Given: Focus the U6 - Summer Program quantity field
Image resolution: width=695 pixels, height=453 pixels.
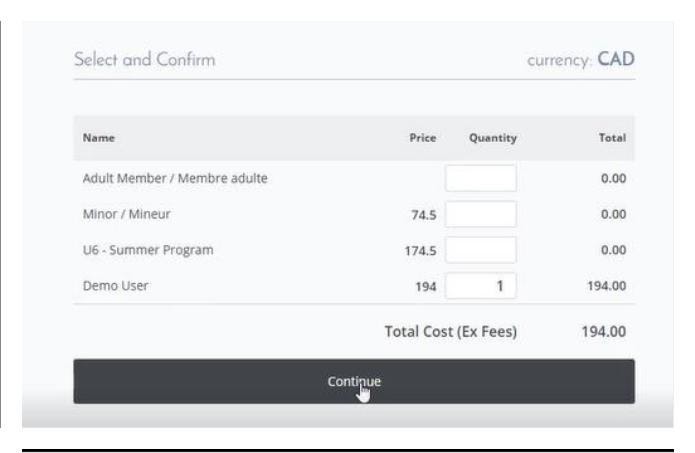Looking at the screenshot, I should pos(481,250).
